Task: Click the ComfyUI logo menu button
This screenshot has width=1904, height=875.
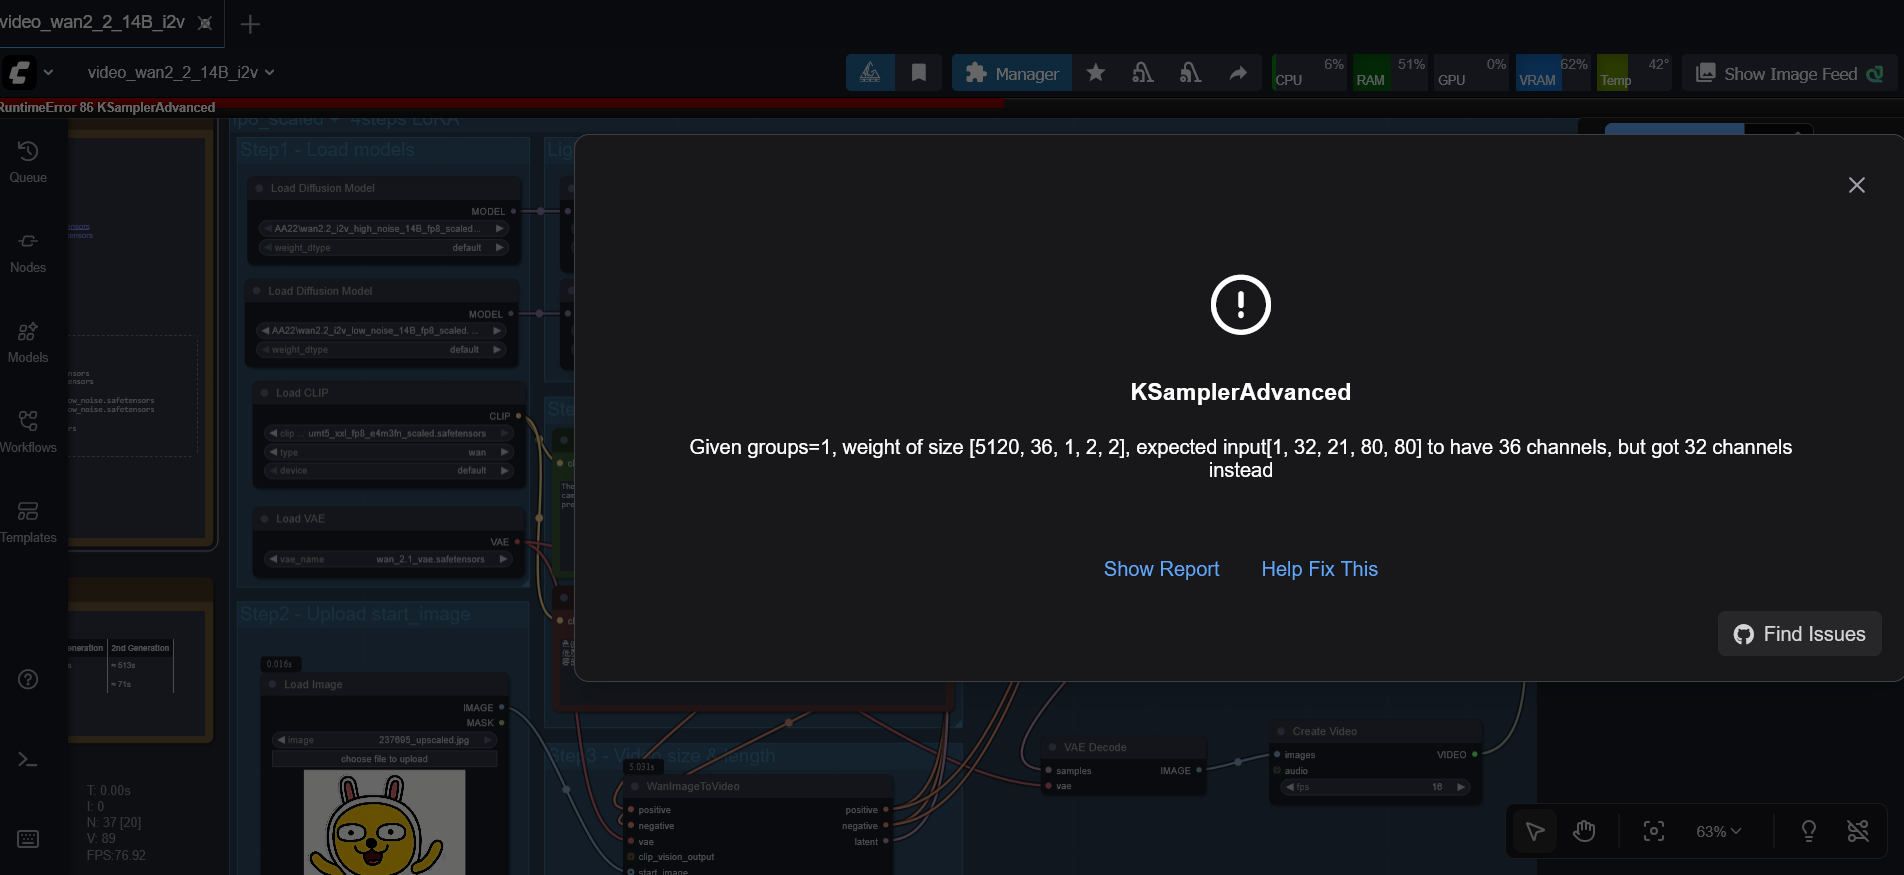Action: [x=19, y=73]
